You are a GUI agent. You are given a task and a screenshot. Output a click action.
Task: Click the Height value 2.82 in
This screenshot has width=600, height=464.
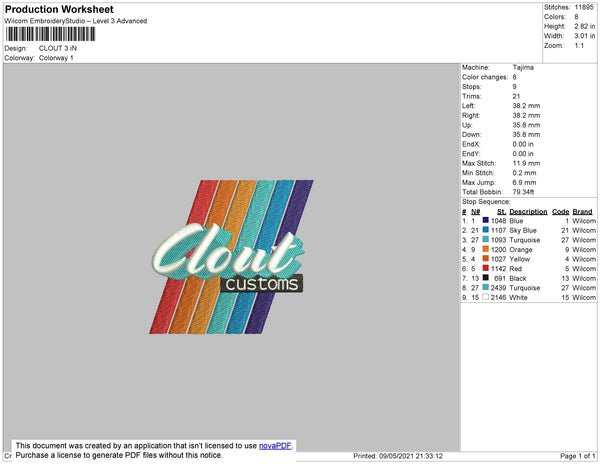coord(585,26)
